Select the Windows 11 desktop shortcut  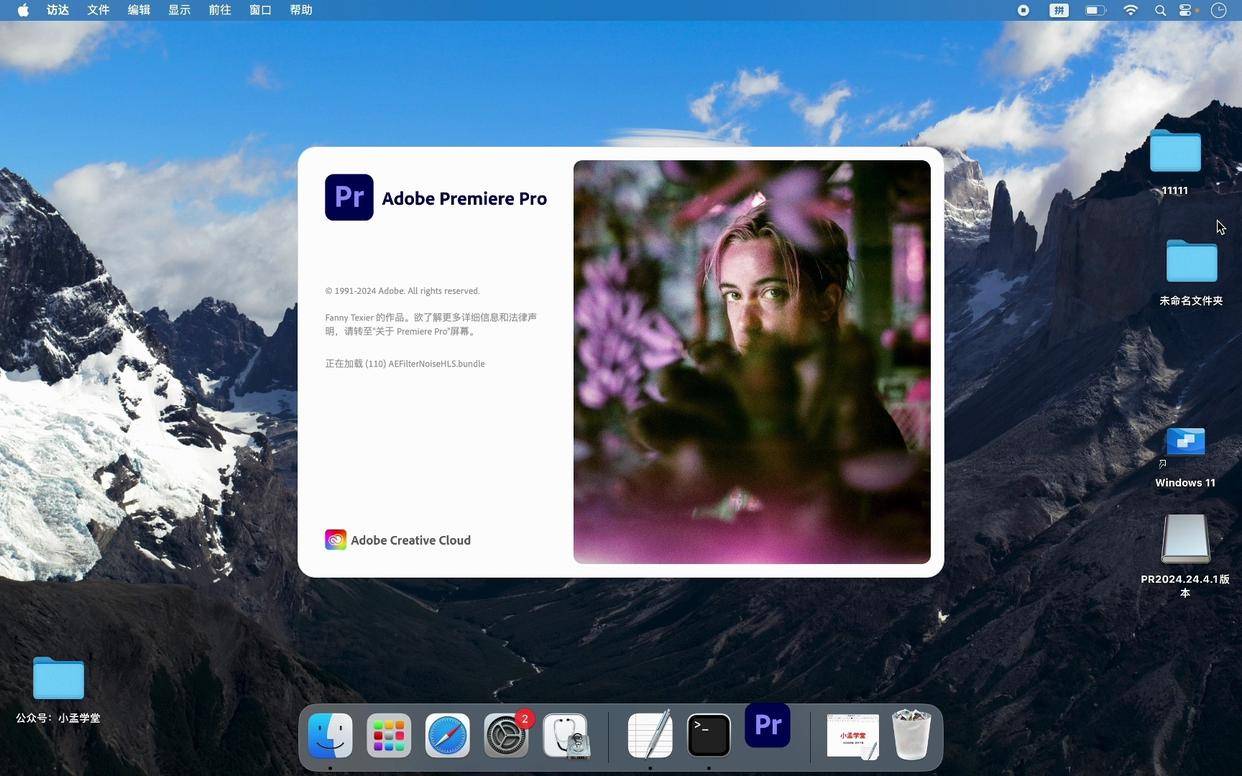[x=1185, y=457]
